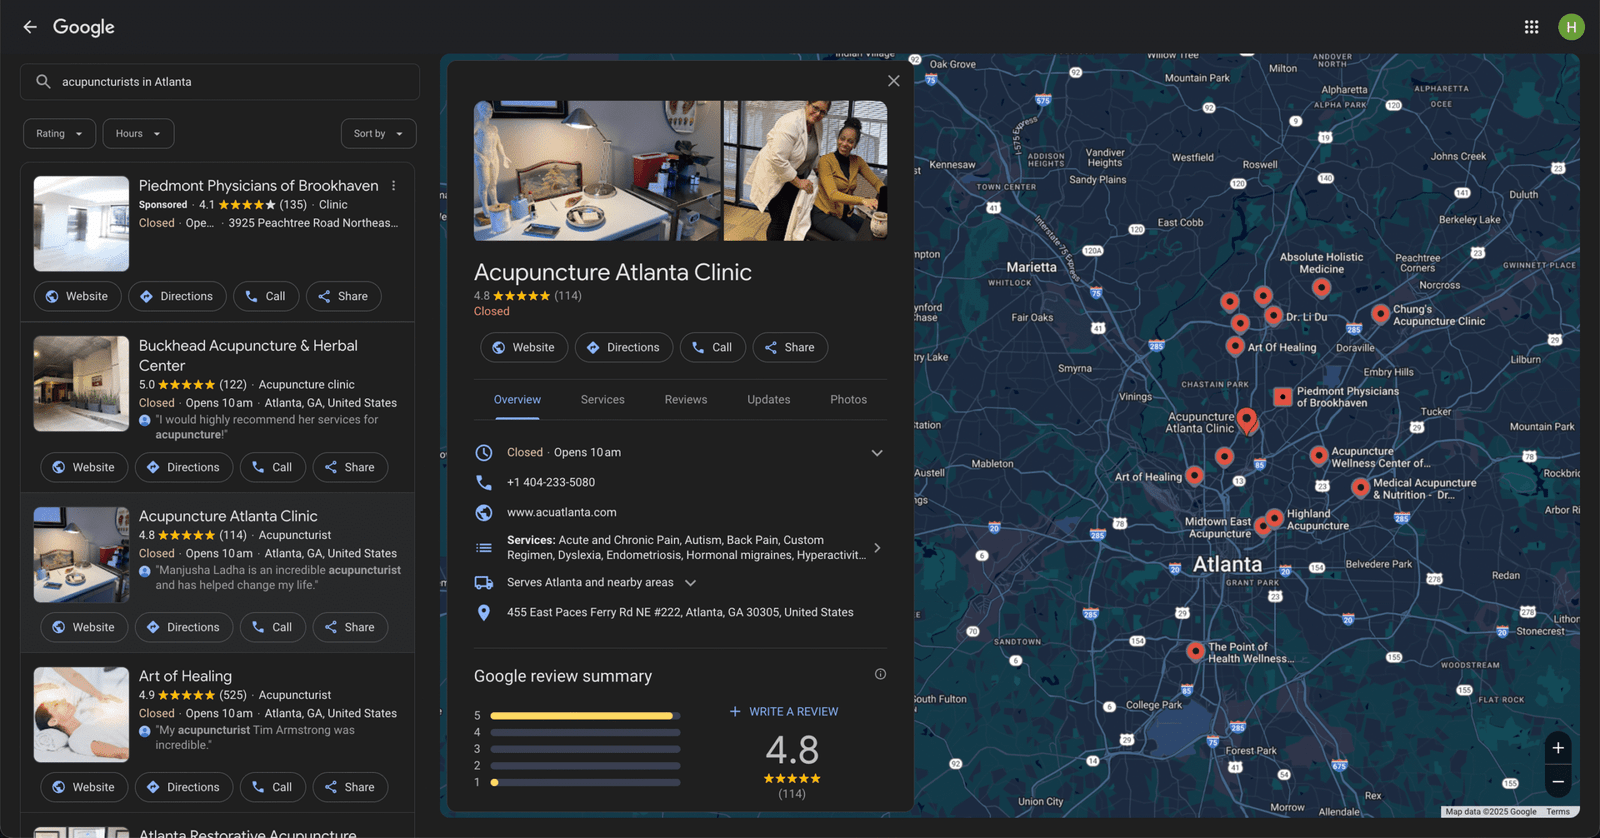The image size is (1600, 838).
Task: Close the Acupuncture Atlanta Clinic detail panel
Action: (894, 81)
